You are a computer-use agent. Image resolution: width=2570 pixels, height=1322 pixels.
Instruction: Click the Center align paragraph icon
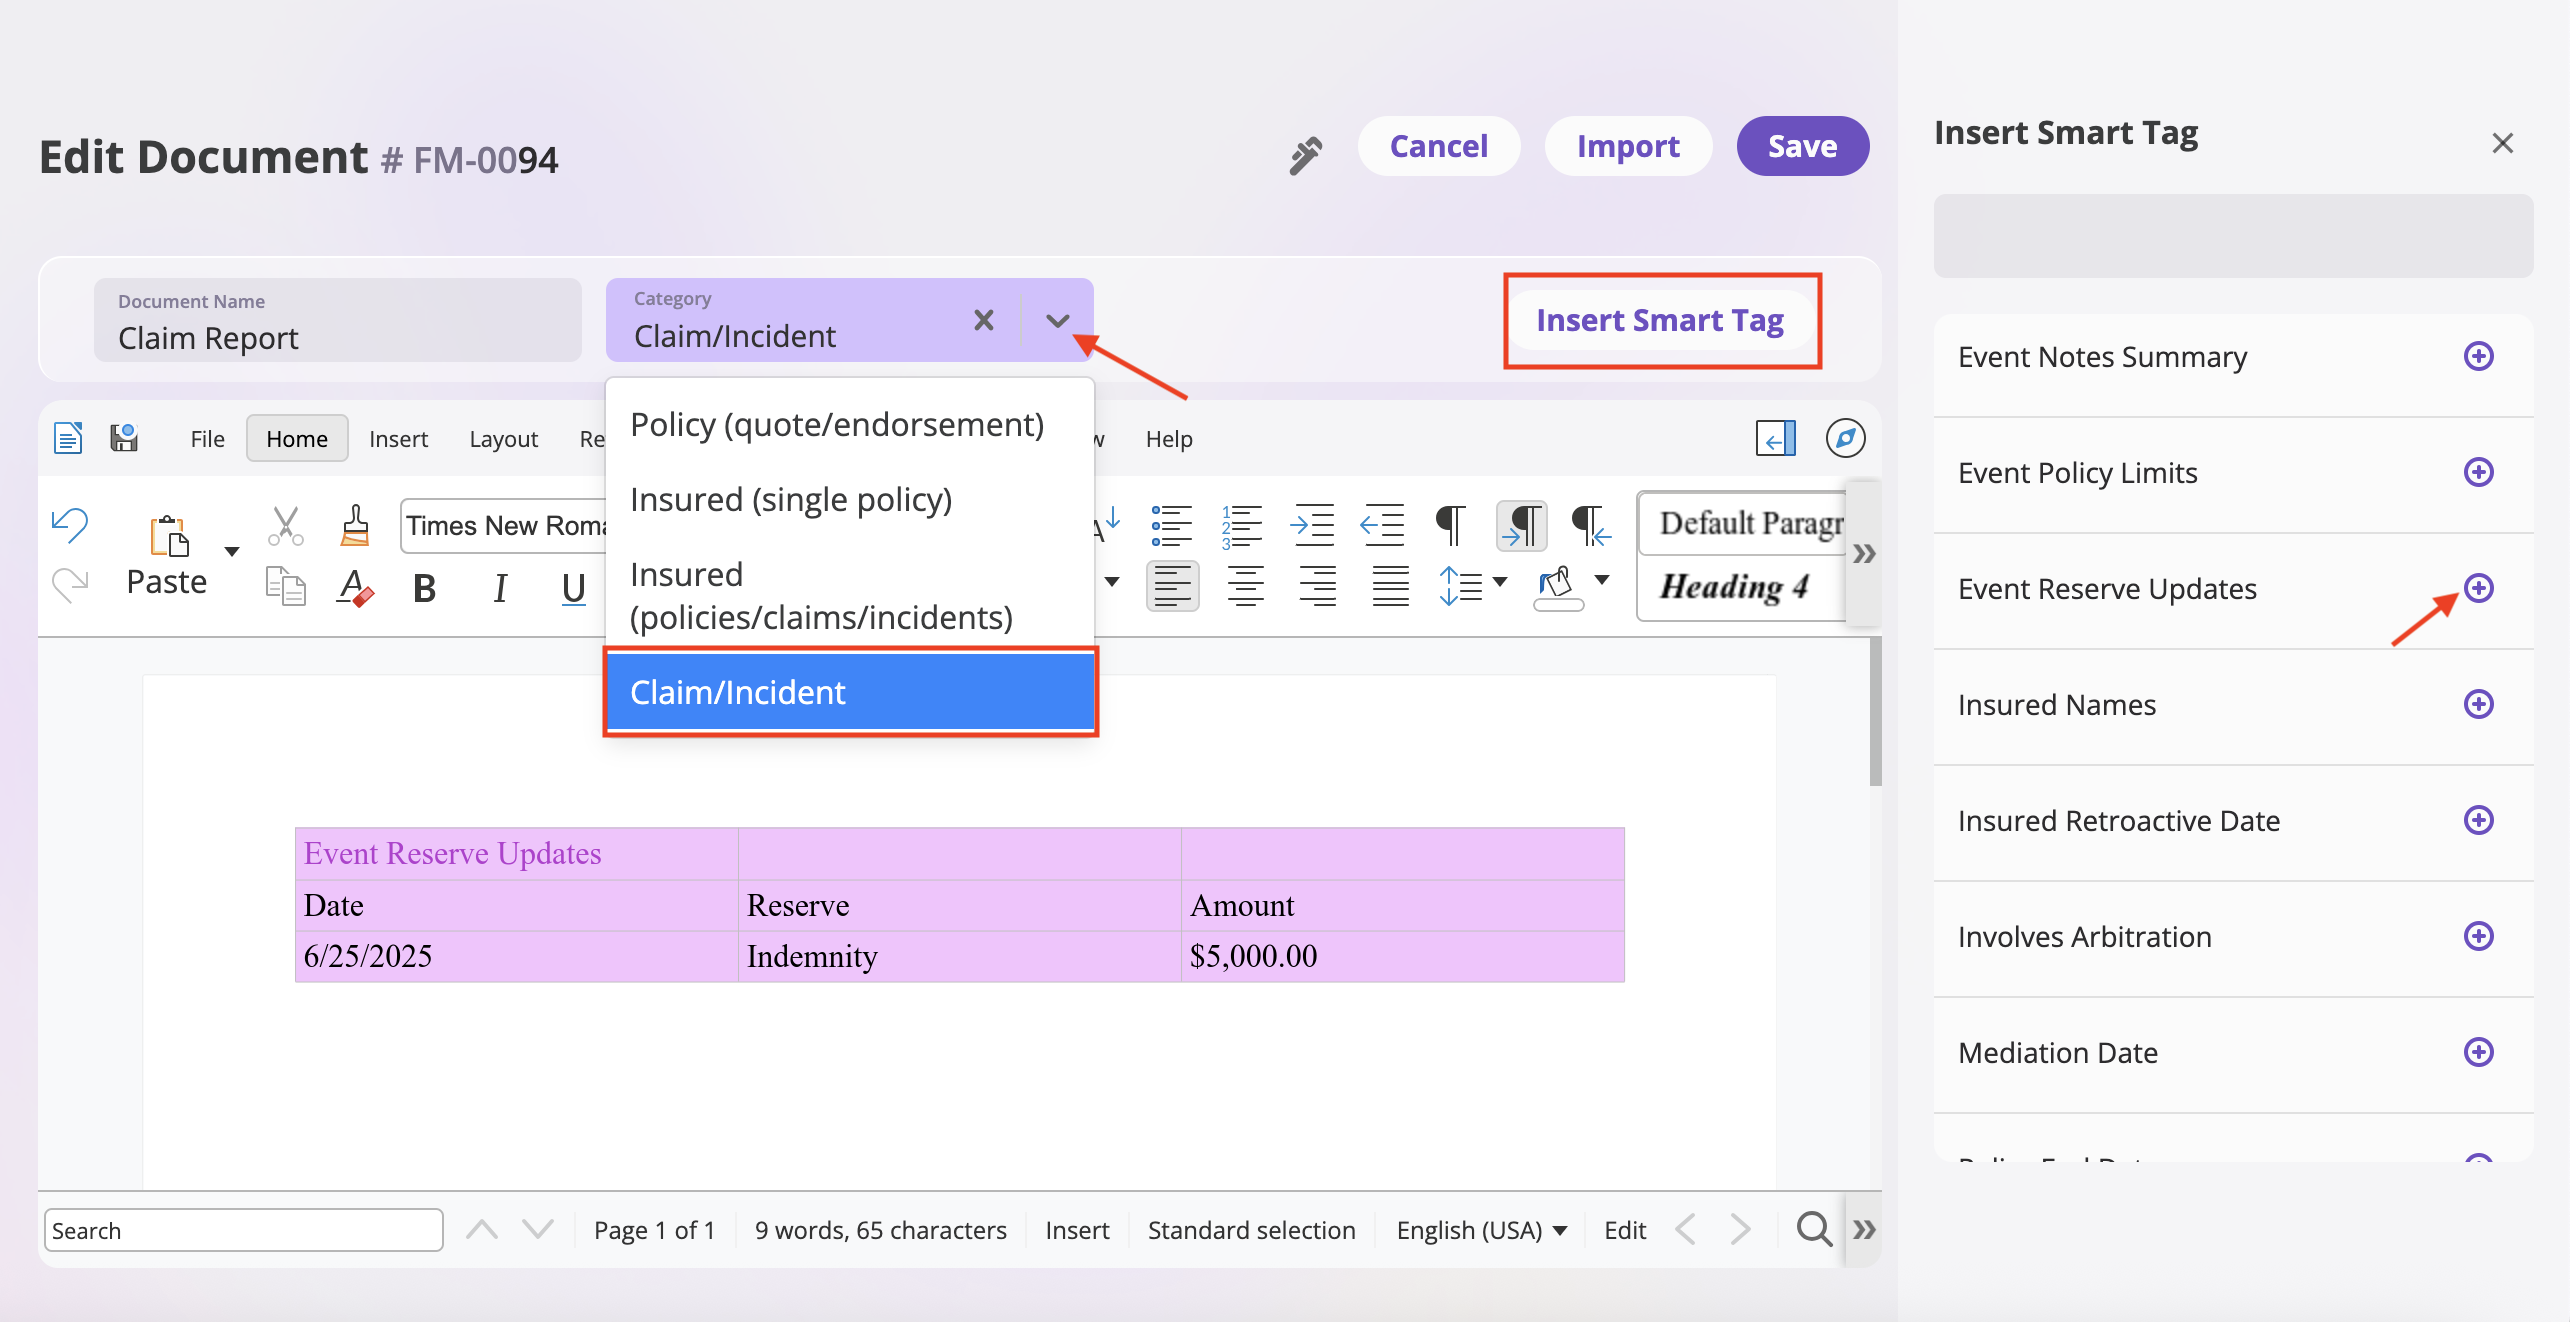pos(1245,585)
